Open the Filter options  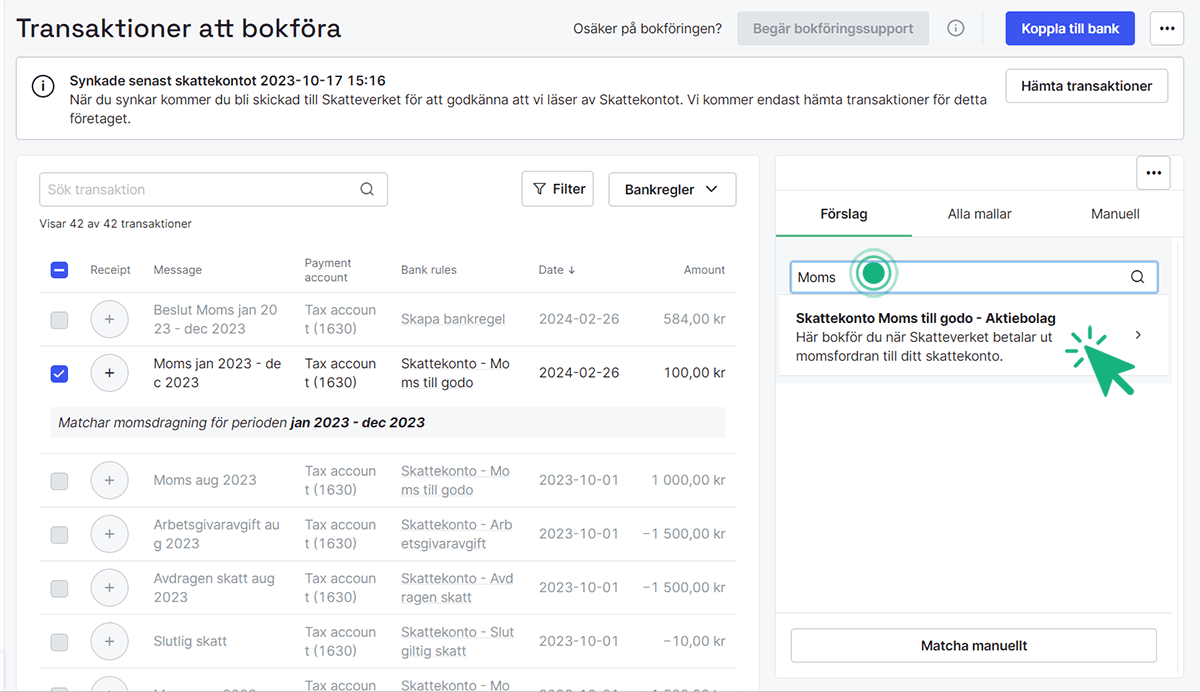pyautogui.click(x=558, y=188)
